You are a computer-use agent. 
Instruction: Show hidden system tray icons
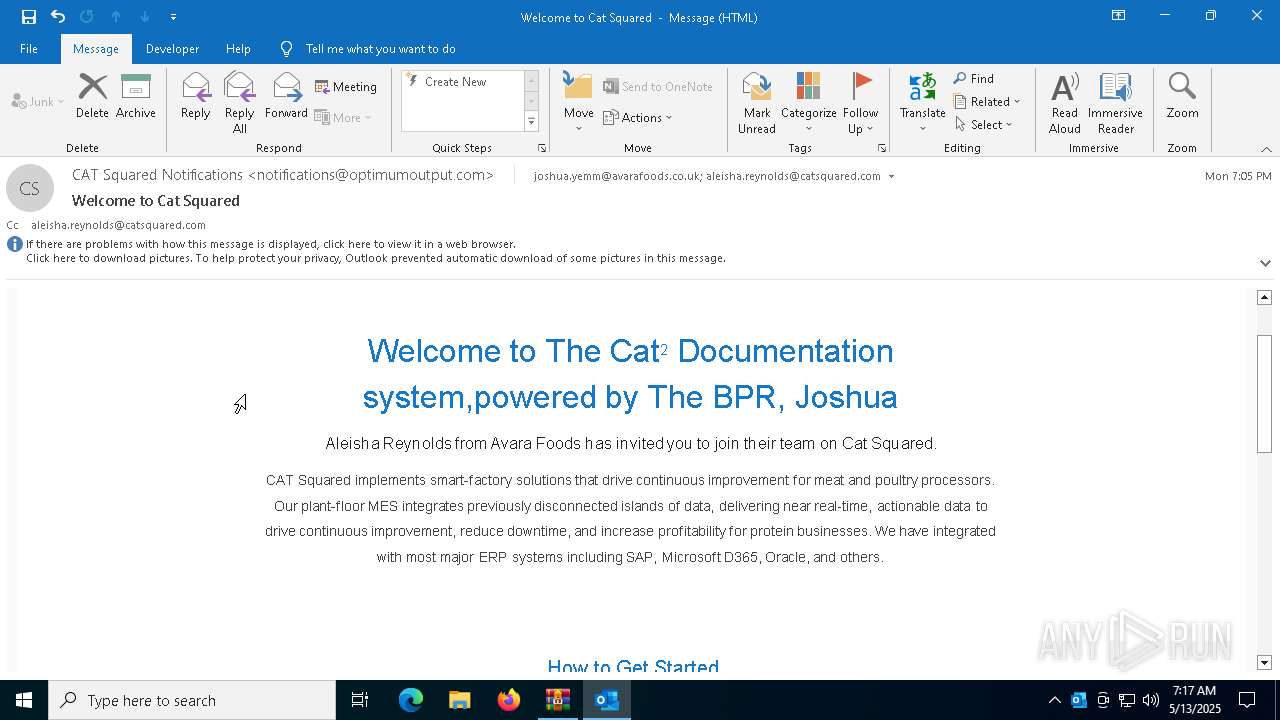tap(1054, 700)
